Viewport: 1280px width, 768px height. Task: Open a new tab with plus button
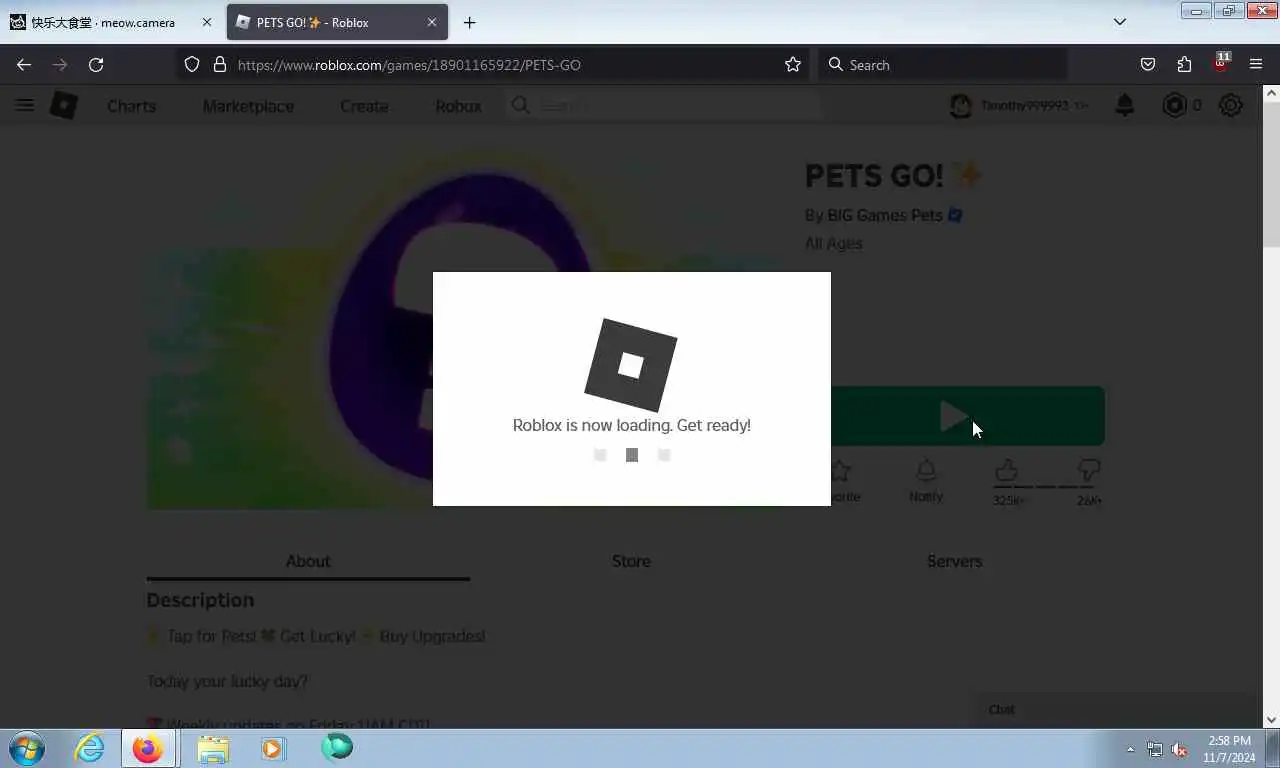[469, 22]
